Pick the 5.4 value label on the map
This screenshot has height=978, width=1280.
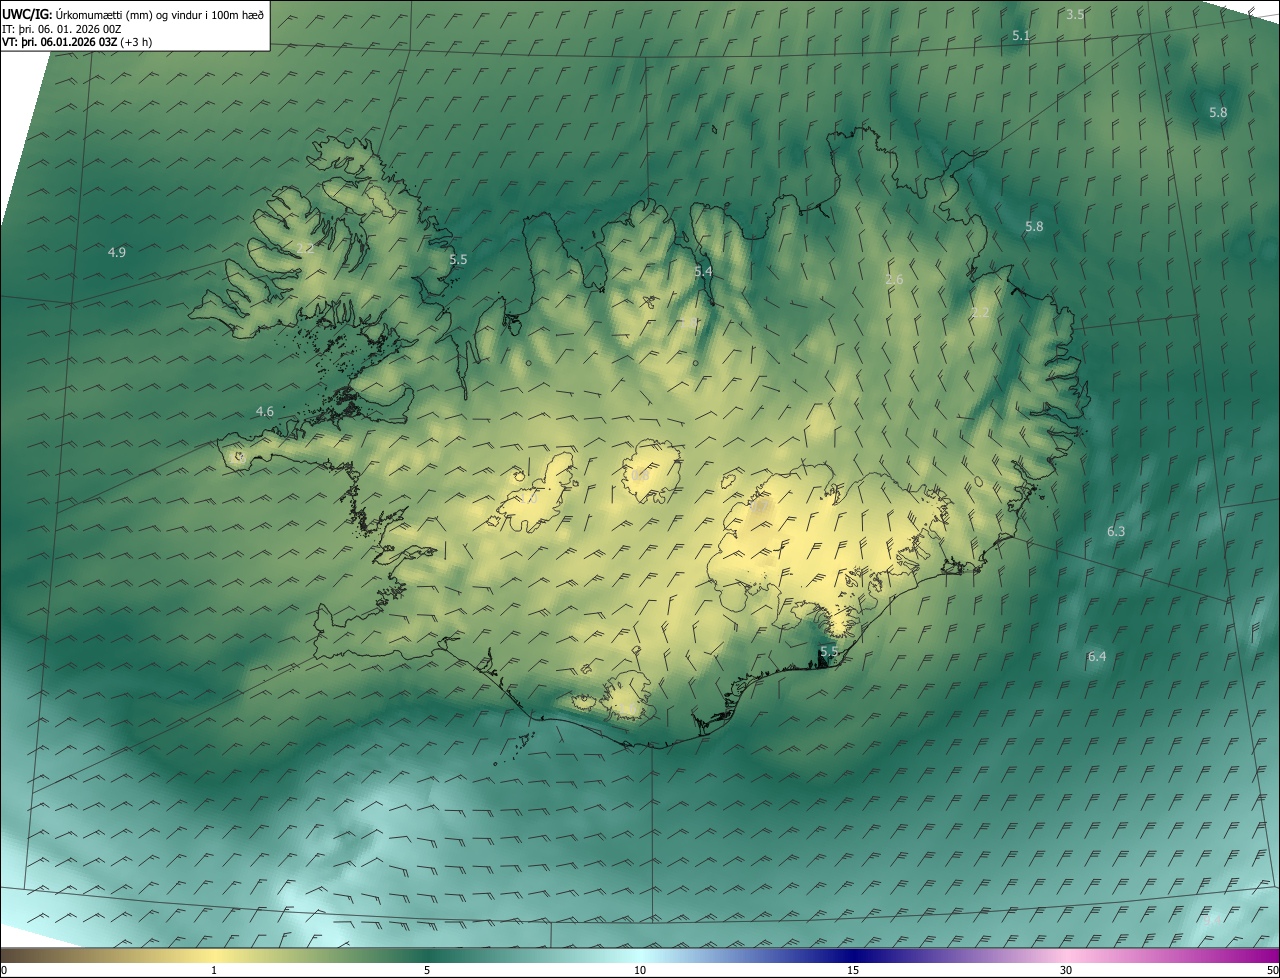click(703, 271)
